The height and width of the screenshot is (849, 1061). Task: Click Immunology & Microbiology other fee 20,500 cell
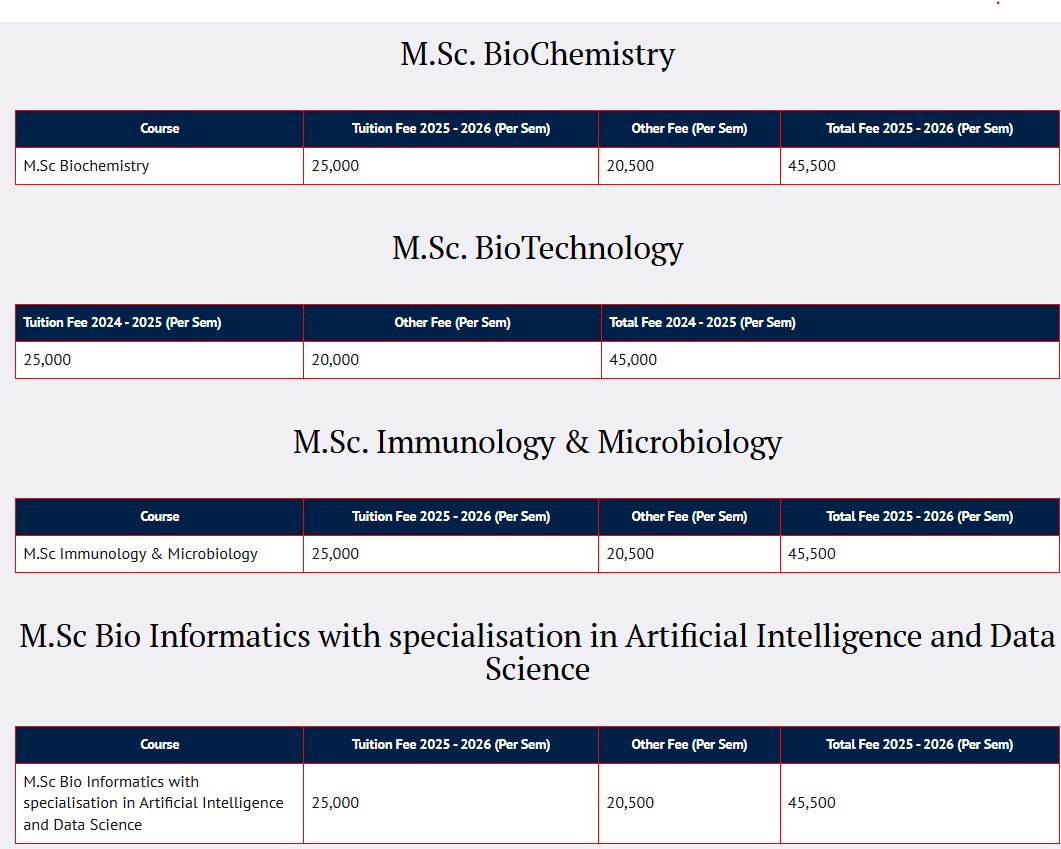630,554
